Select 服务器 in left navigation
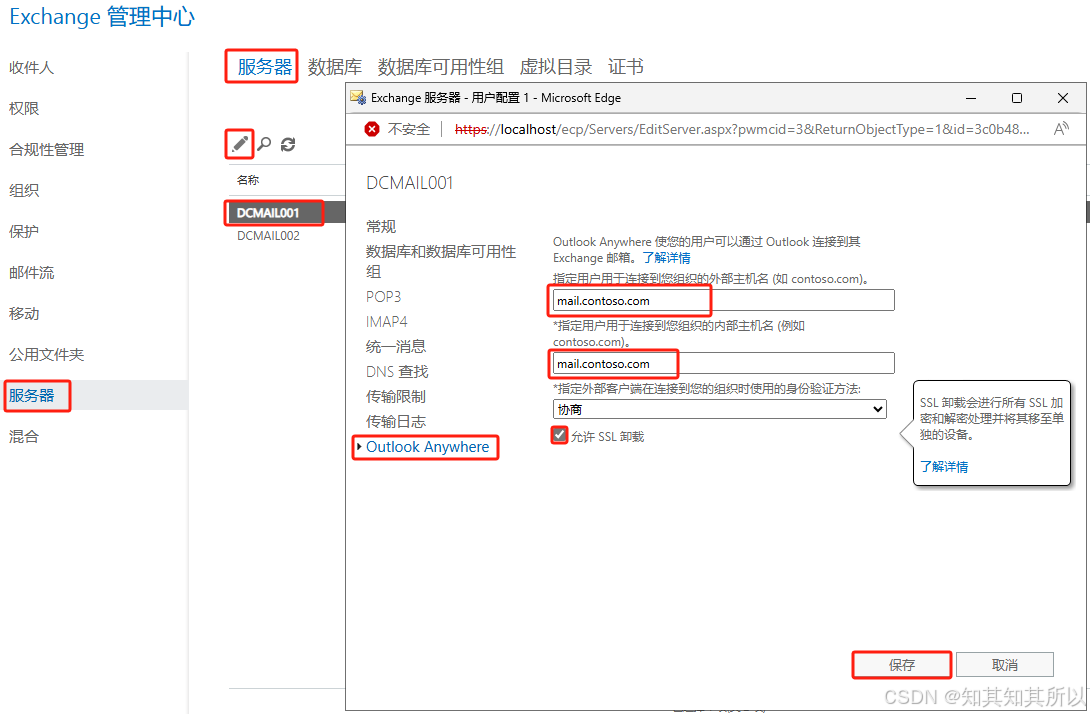This screenshot has height=714, width=1090. click(31, 396)
